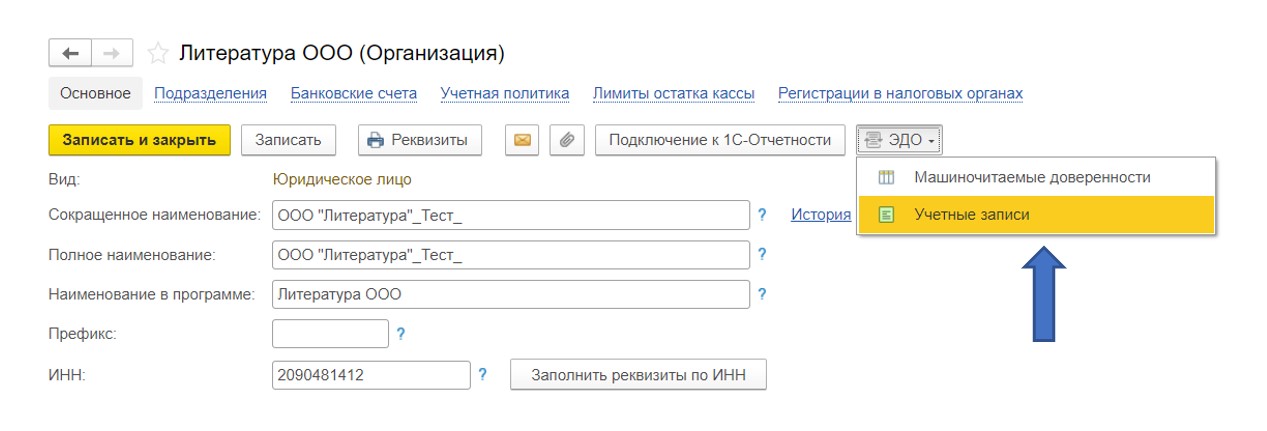
Task: Click help icon beside Полное наименование field
Action: tap(762, 255)
